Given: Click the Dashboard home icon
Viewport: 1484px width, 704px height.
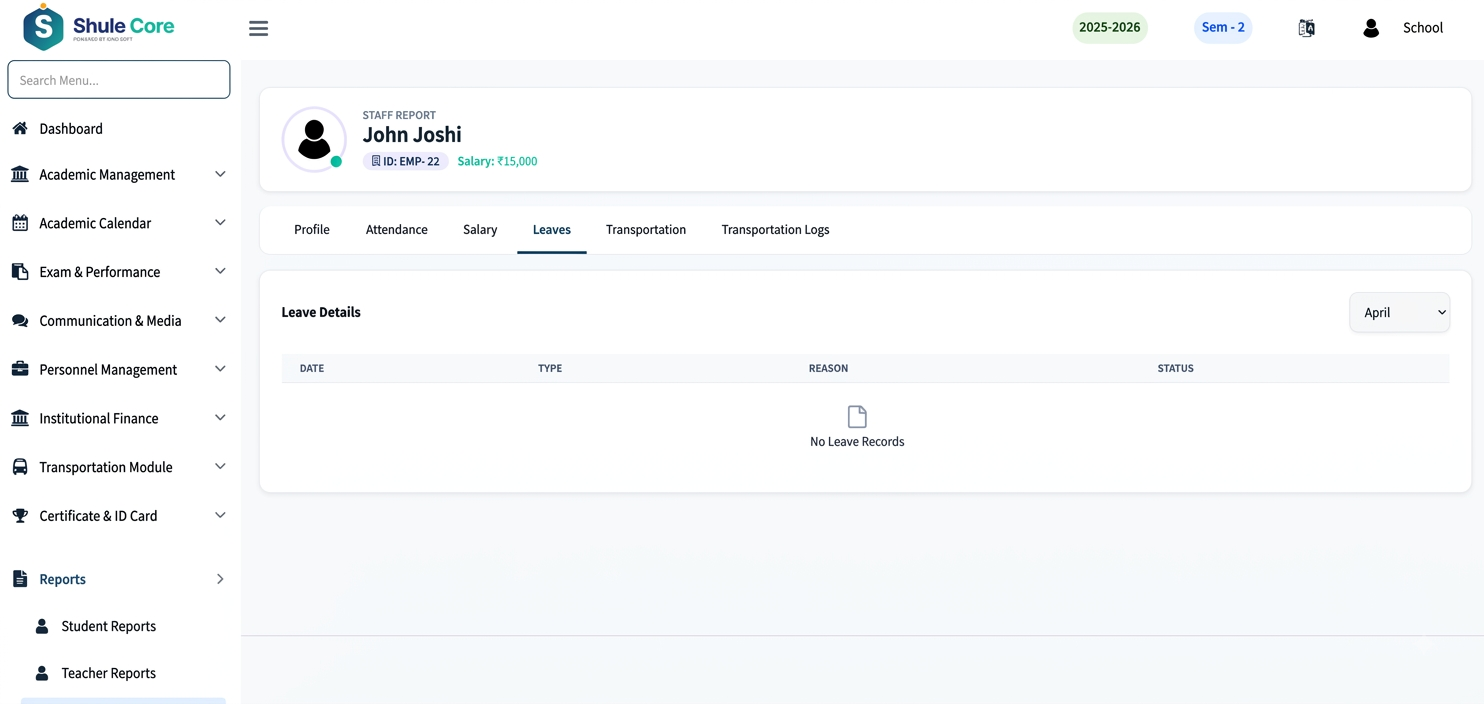Looking at the screenshot, I should pos(20,128).
